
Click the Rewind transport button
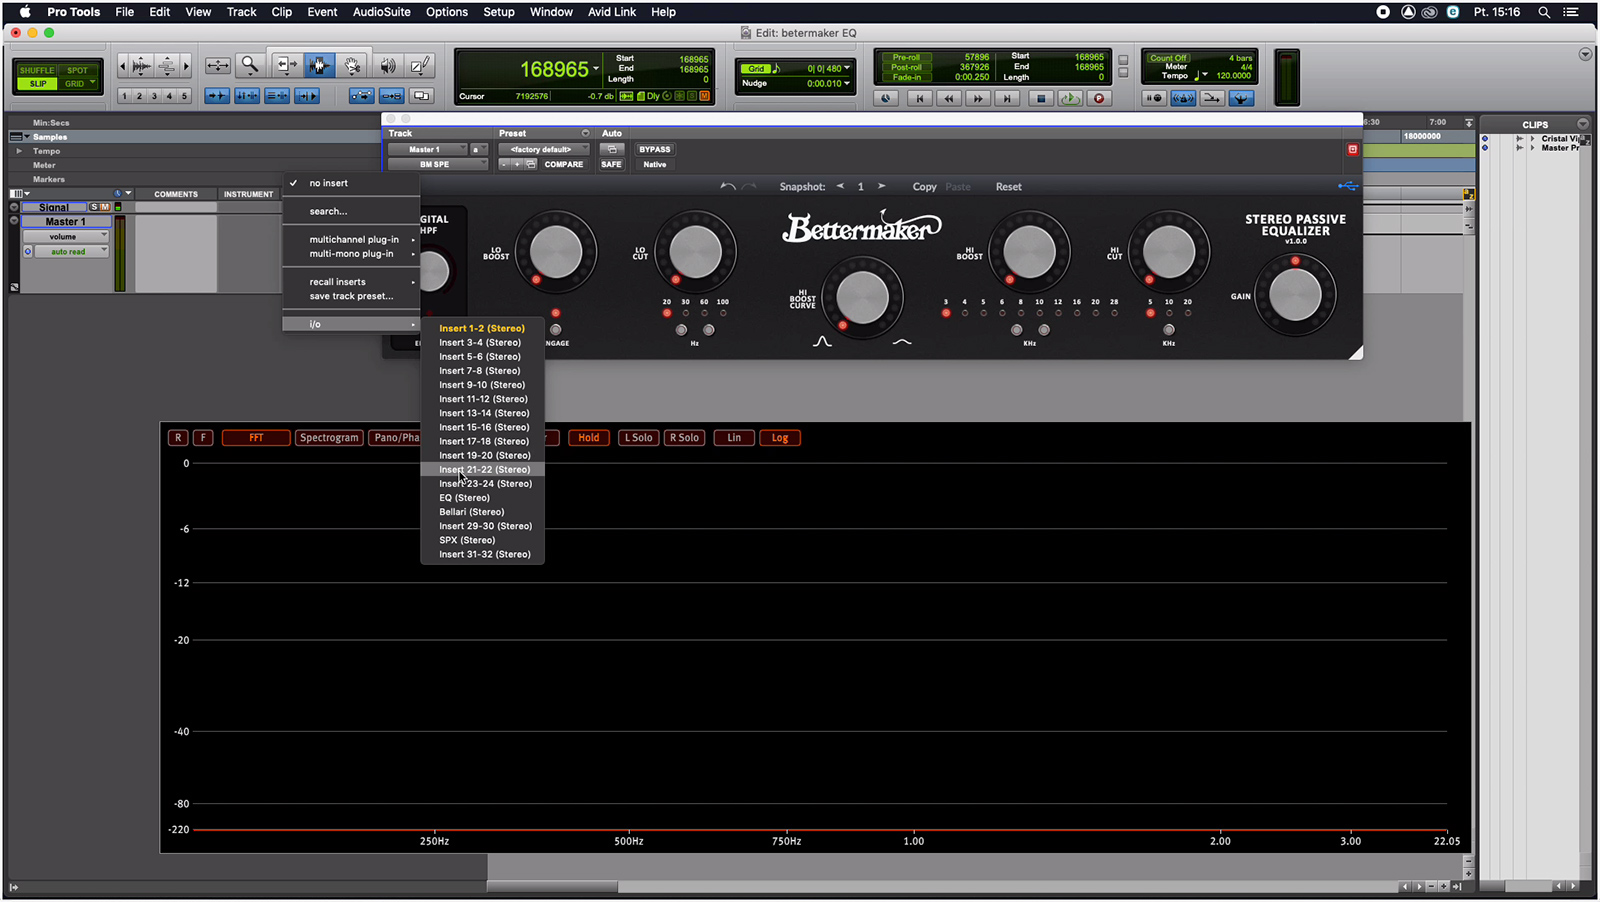click(x=949, y=98)
